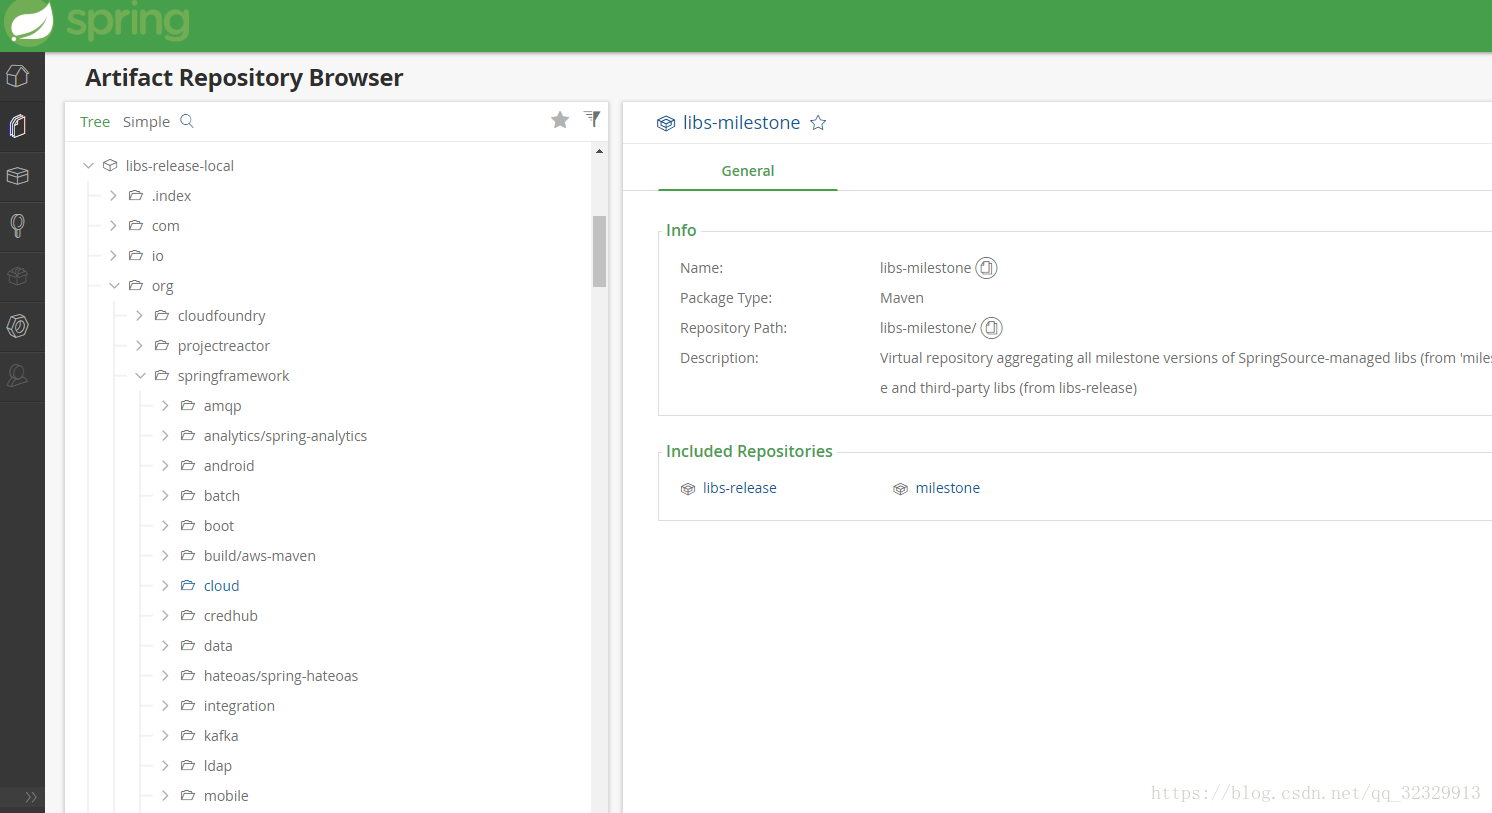
Task: Click the milestone repository icon
Action: click(901, 489)
